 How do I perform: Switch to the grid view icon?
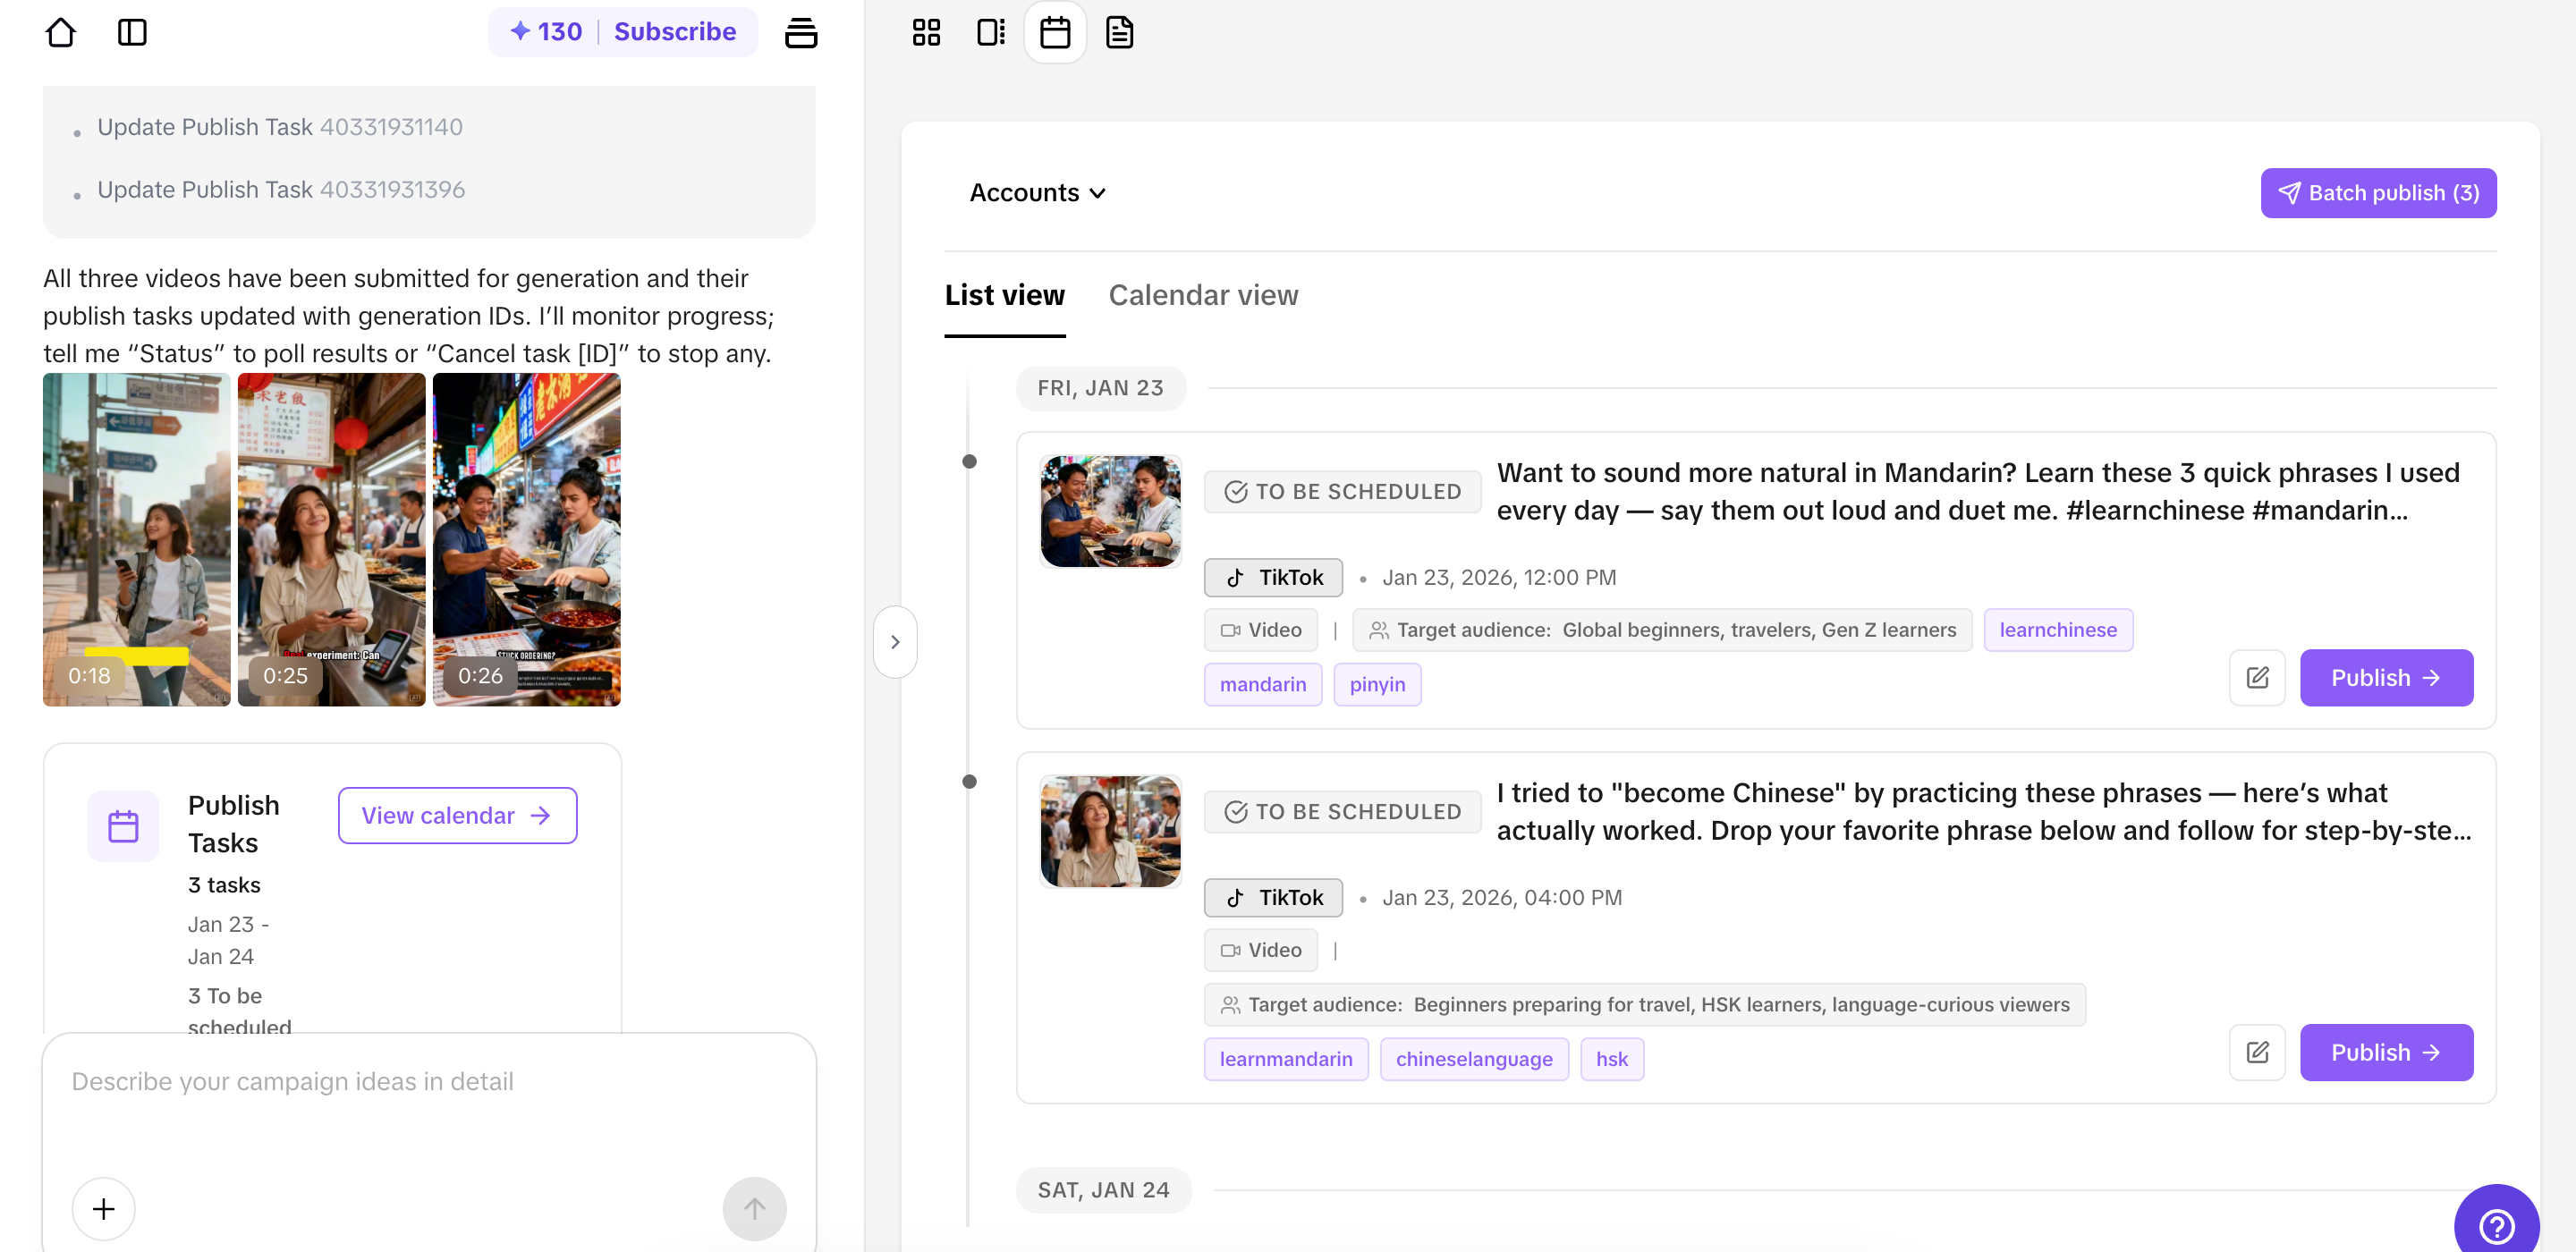pyautogui.click(x=926, y=32)
